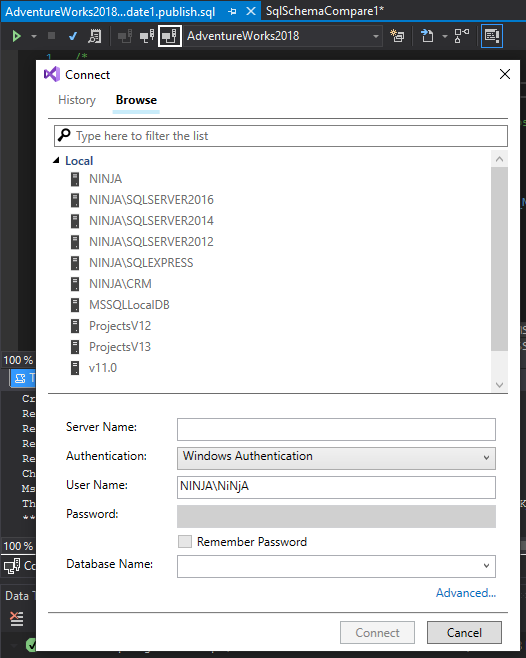Open the results output dropdown arrow

point(445,37)
